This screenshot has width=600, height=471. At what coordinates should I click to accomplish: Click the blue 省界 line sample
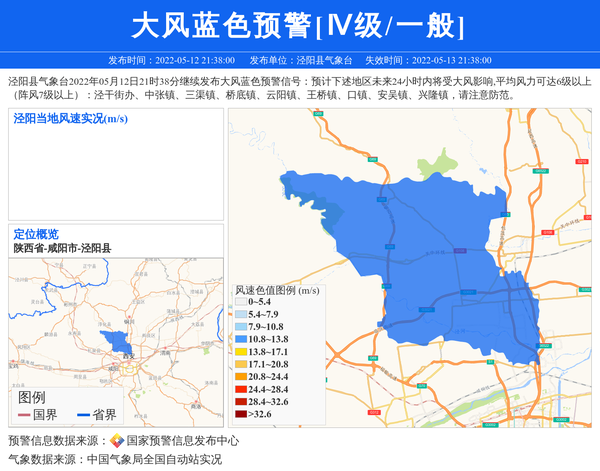[83, 415]
